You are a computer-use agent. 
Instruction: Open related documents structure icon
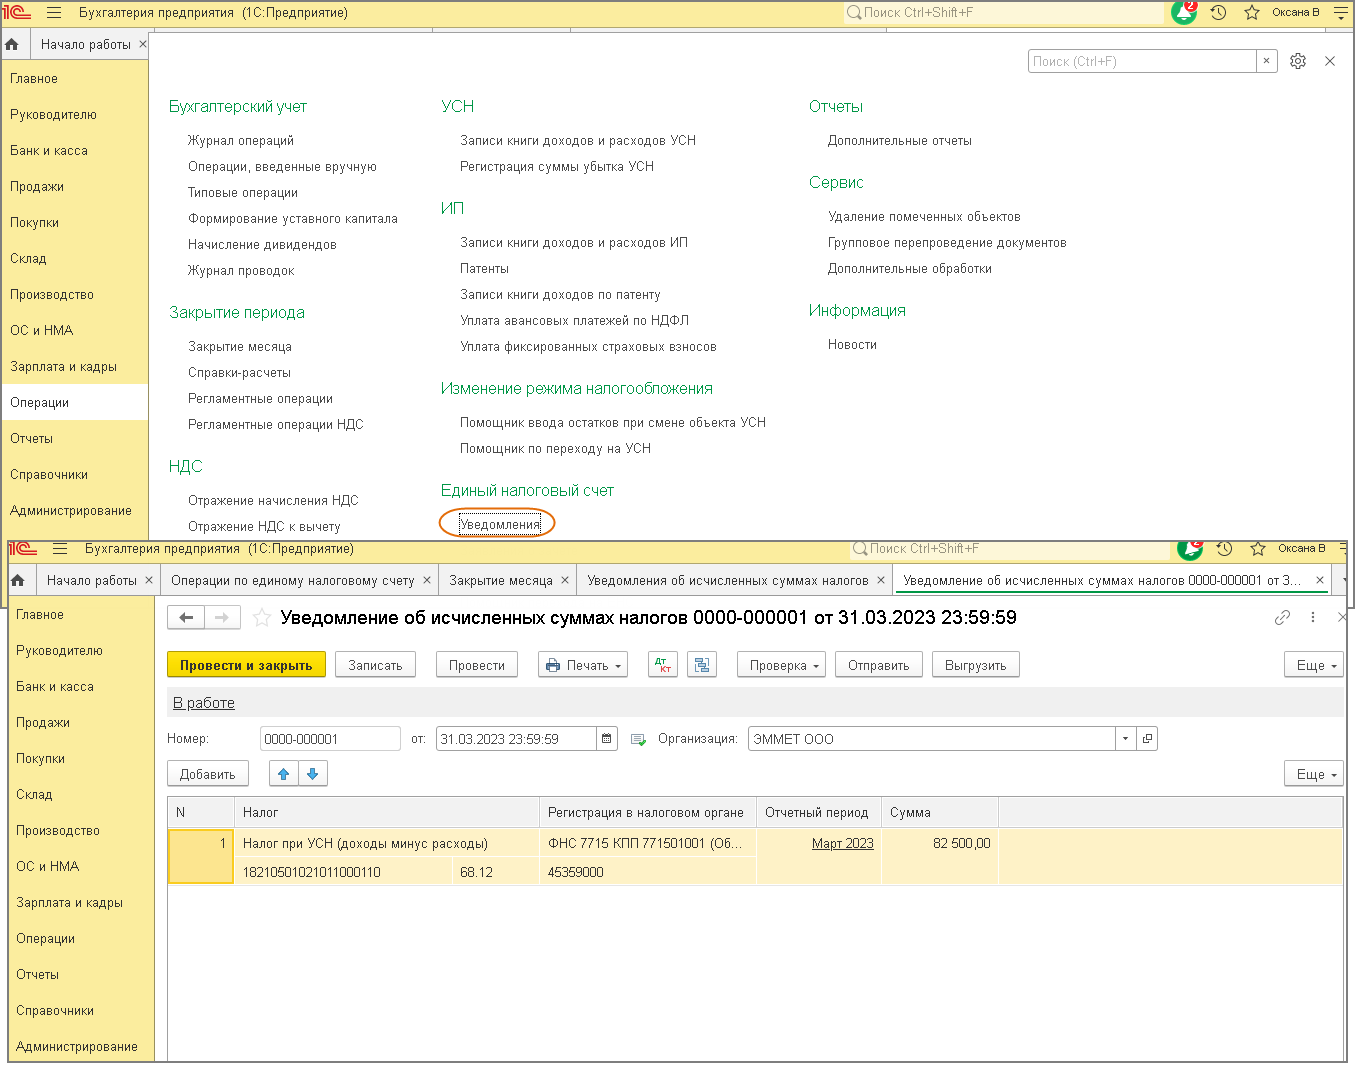(x=702, y=665)
